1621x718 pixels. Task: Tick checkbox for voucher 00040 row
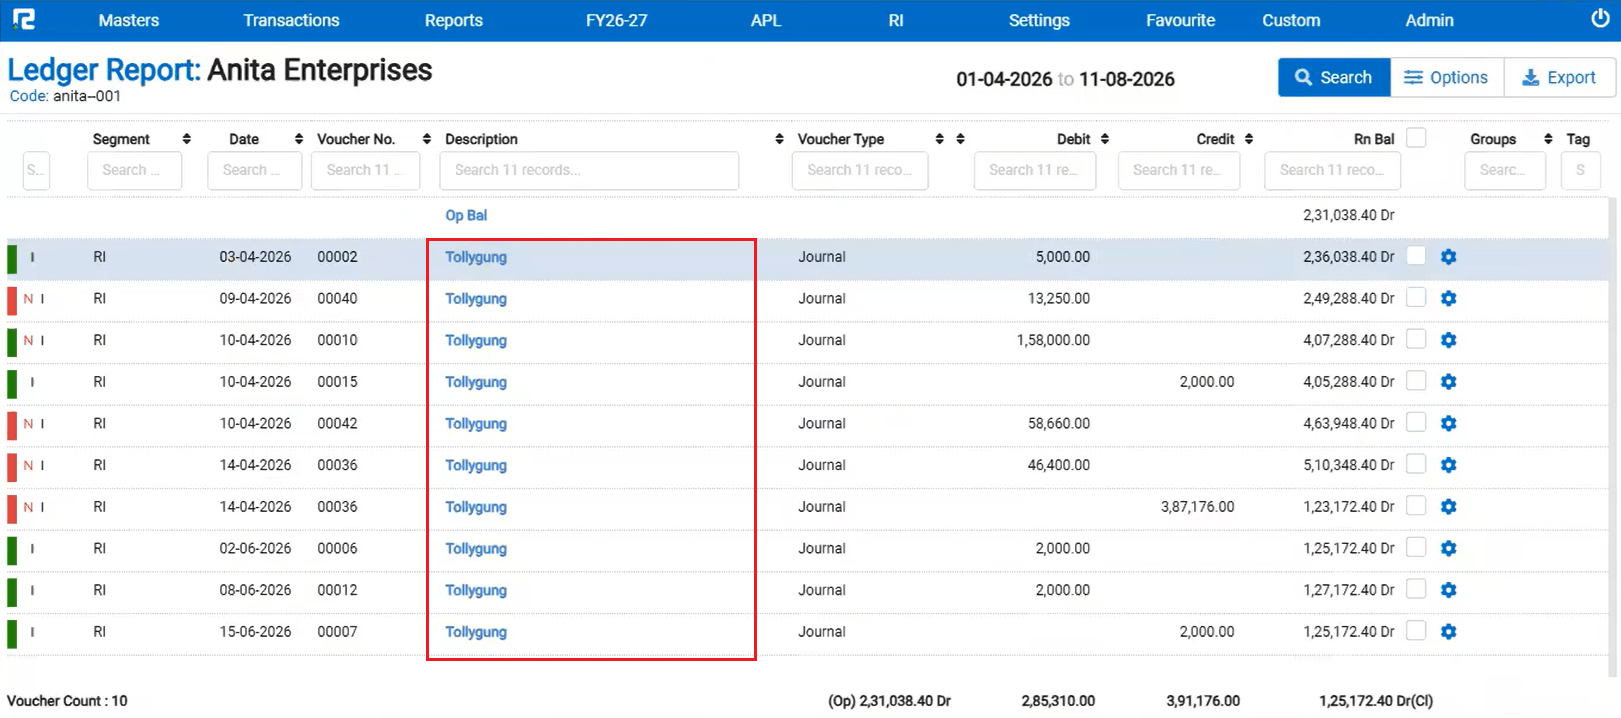pyautogui.click(x=1416, y=297)
